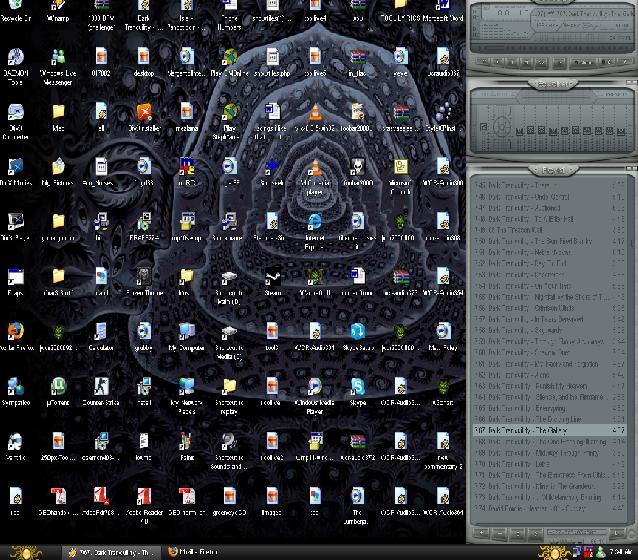This screenshot has width=638, height=560.
Task: Click Winamp pause button
Action: pos(512,62)
